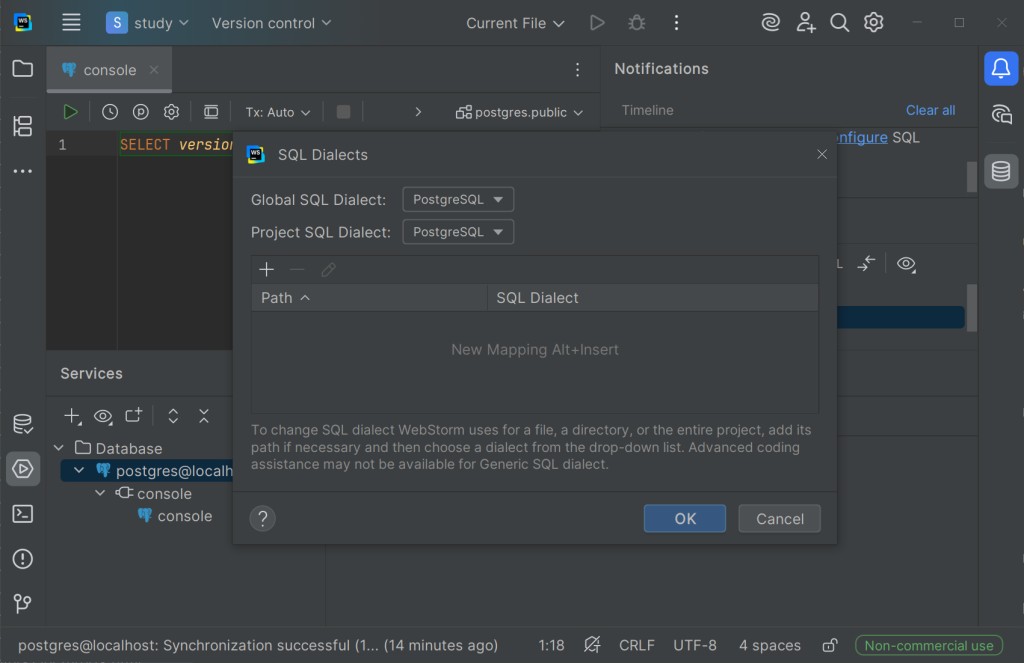Sort mappings by the Path column header
The height and width of the screenshot is (663, 1024).
coord(285,297)
